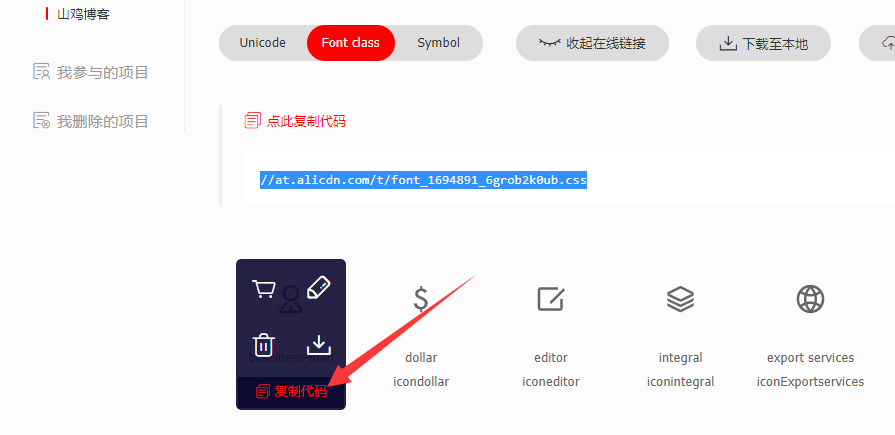Image resolution: width=895 pixels, height=435 pixels.
Task: Download the icon via download arrow
Action: [319, 345]
